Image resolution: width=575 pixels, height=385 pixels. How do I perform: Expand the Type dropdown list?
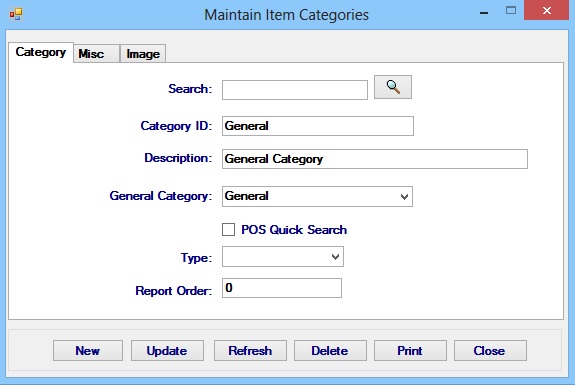(283, 256)
